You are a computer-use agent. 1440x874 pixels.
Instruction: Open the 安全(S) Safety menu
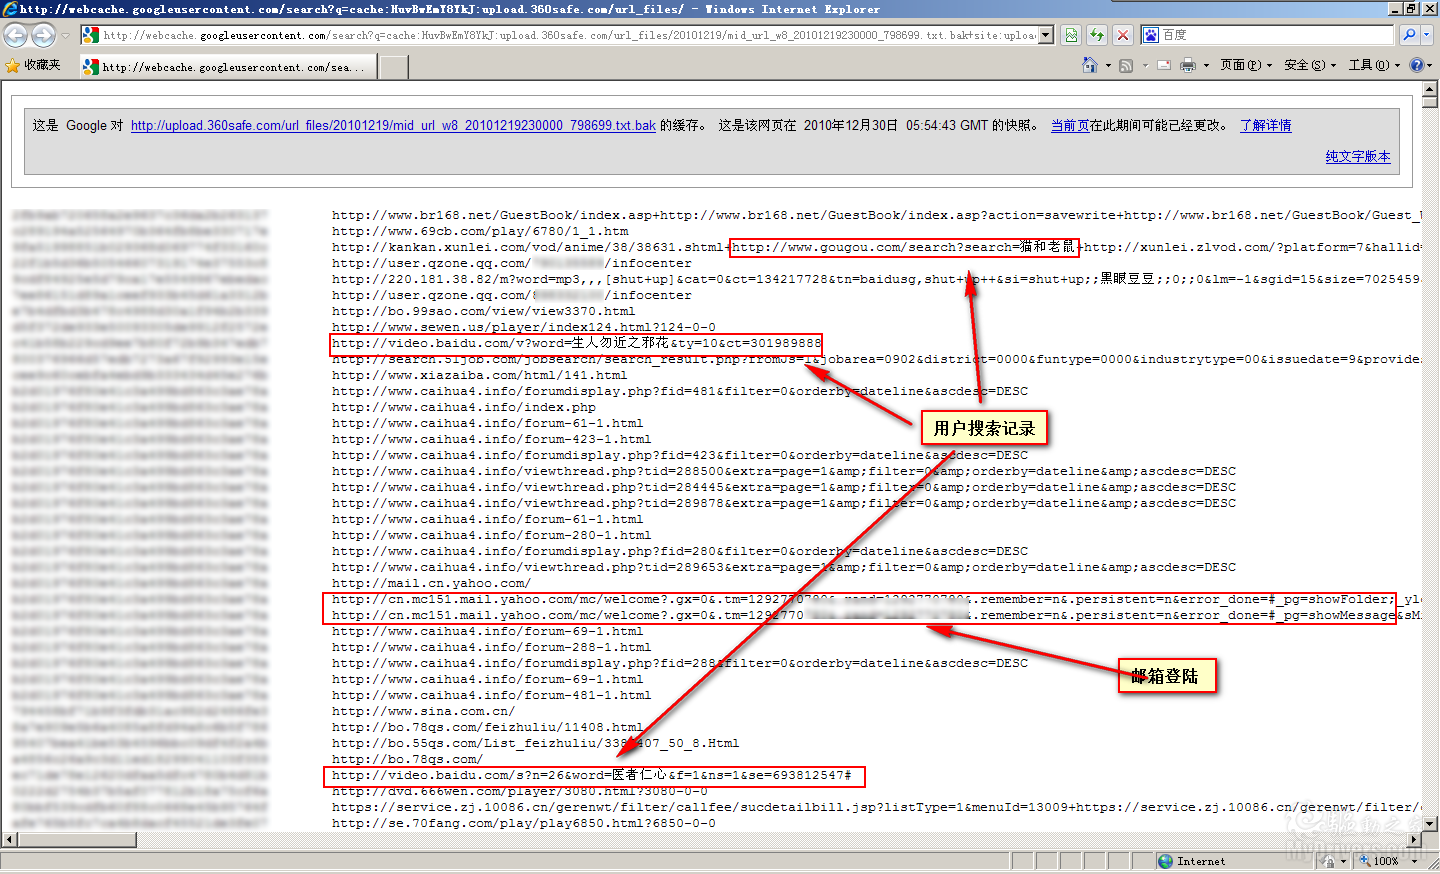coord(1310,65)
